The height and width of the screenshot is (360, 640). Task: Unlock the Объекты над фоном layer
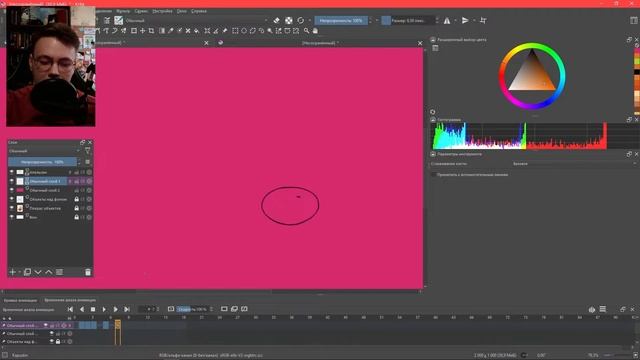(76, 199)
